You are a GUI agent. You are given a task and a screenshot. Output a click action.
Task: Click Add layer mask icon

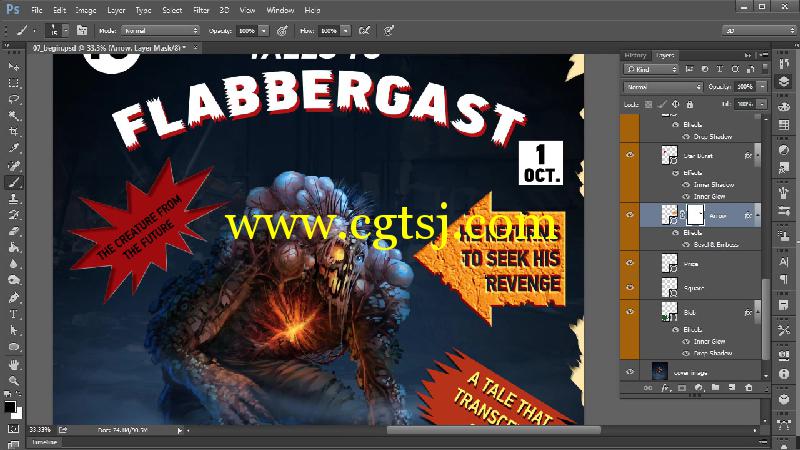[x=682, y=388]
